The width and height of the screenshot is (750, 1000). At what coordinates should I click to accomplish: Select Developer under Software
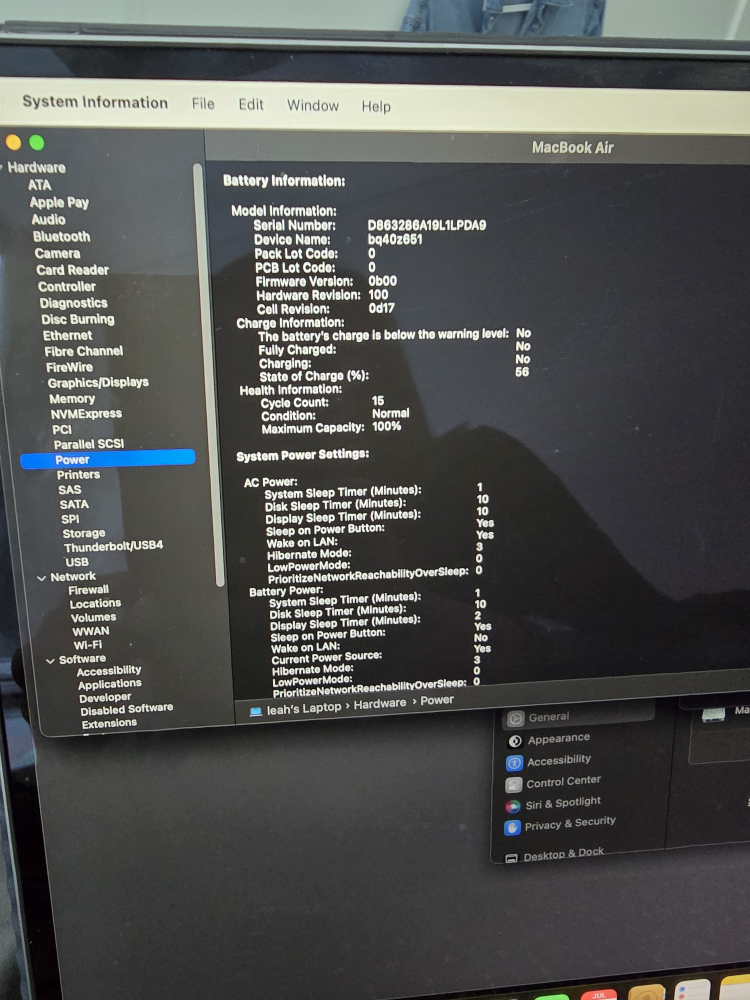[105, 698]
